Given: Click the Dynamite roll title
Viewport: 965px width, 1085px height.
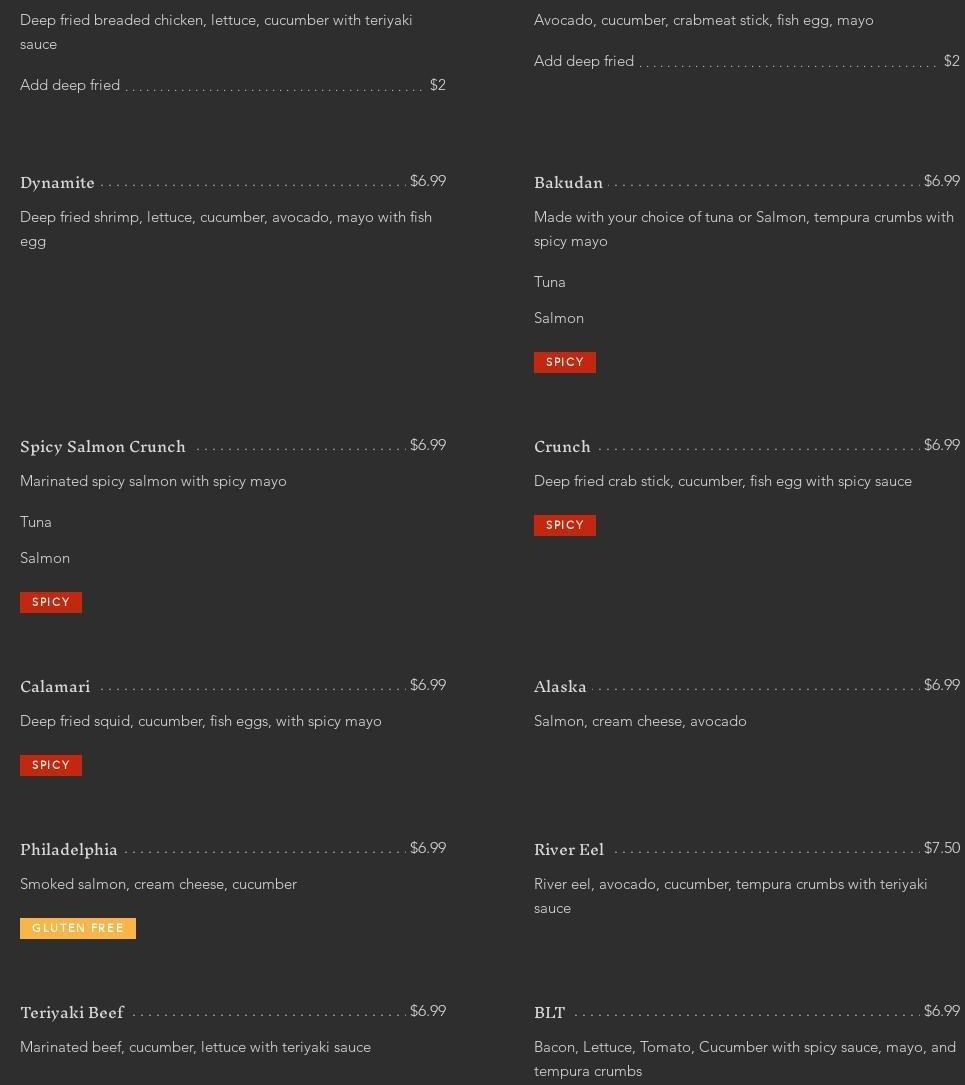Looking at the screenshot, I should pyautogui.click(x=57, y=183).
